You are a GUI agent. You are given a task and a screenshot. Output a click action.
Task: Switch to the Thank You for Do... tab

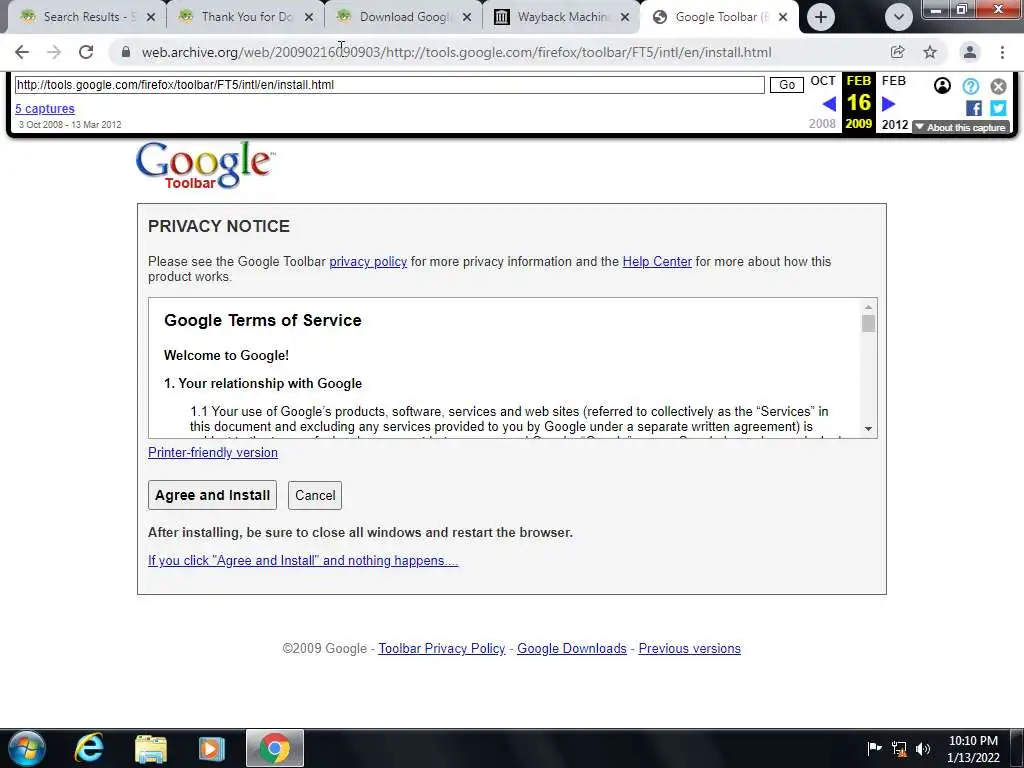(x=246, y=17)
